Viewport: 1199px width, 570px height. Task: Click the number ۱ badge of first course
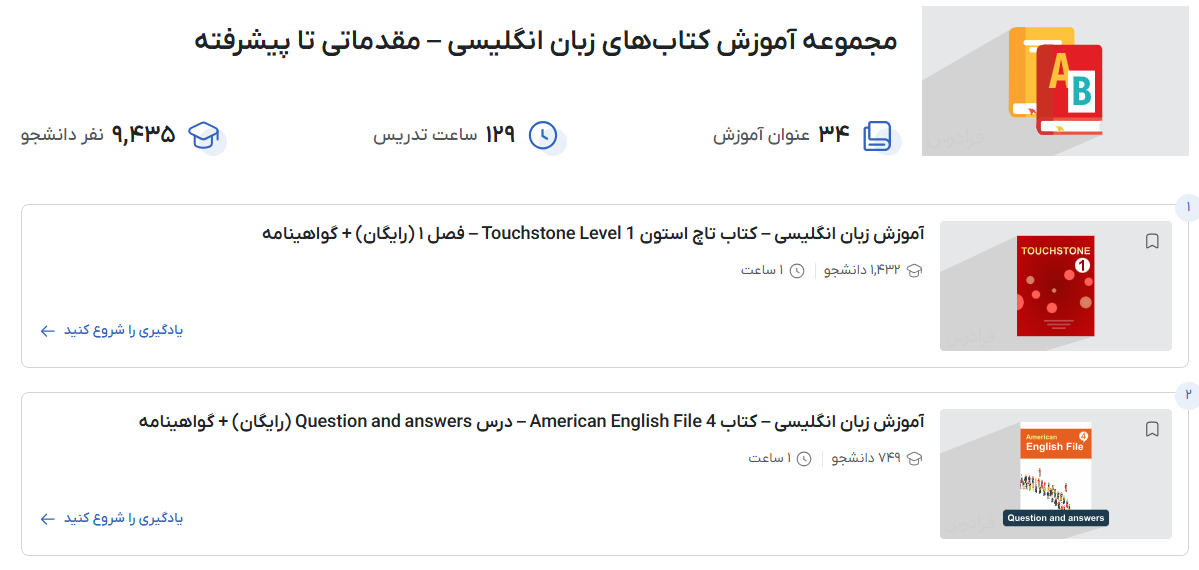[x=1188, y=207]
